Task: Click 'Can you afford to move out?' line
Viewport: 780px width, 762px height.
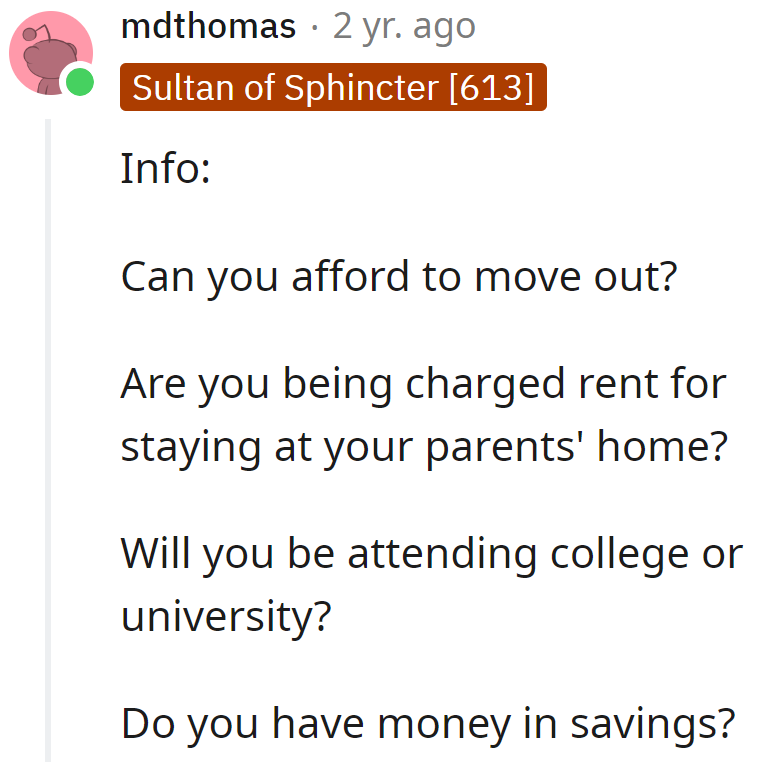Action: point(399,276)
